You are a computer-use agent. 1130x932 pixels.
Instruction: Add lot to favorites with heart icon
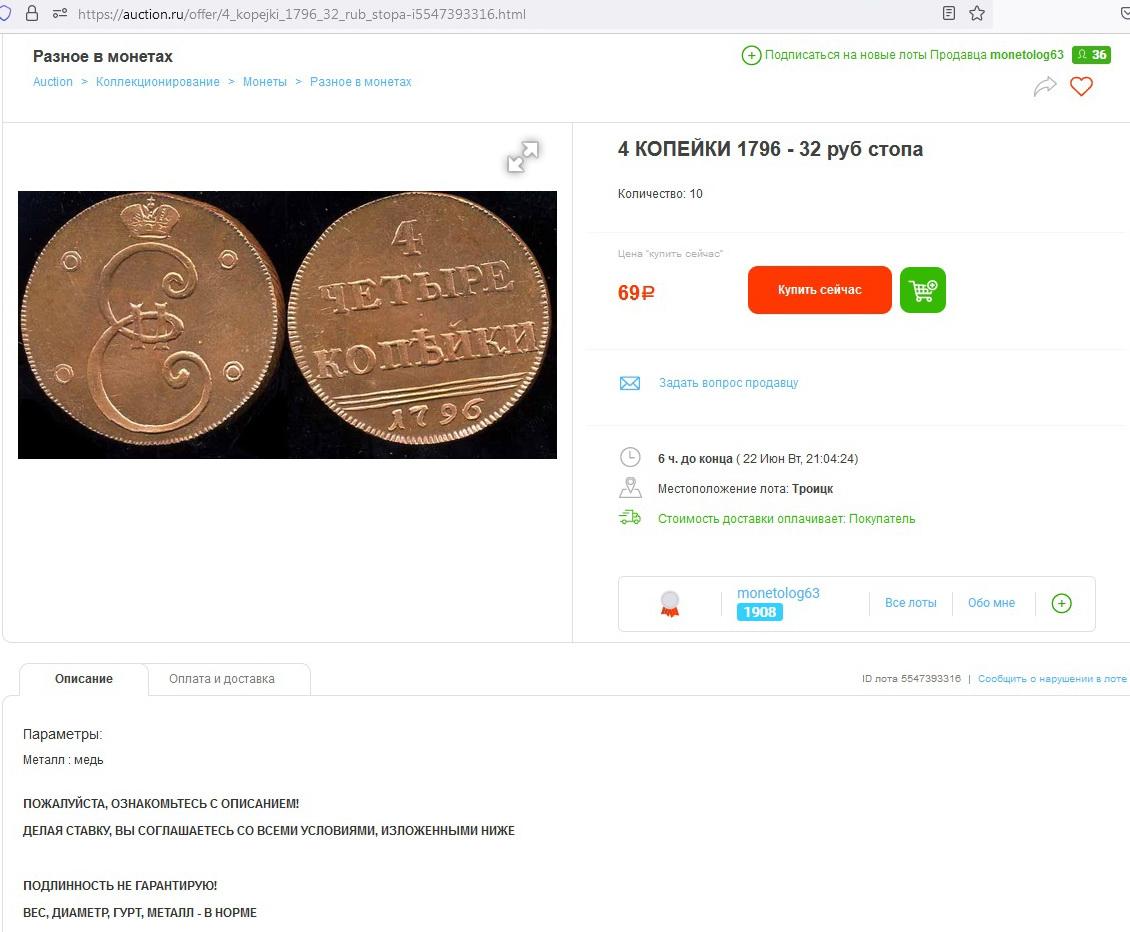pos(1081,87)
